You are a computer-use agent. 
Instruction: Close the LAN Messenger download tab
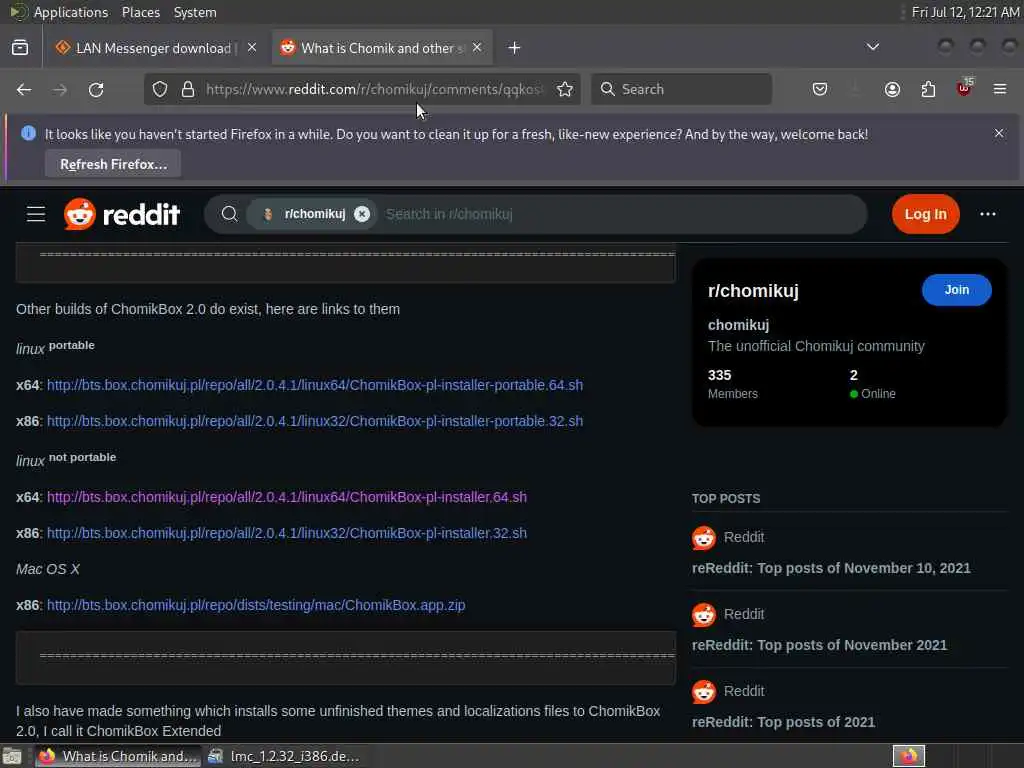[x=252, y=48]
